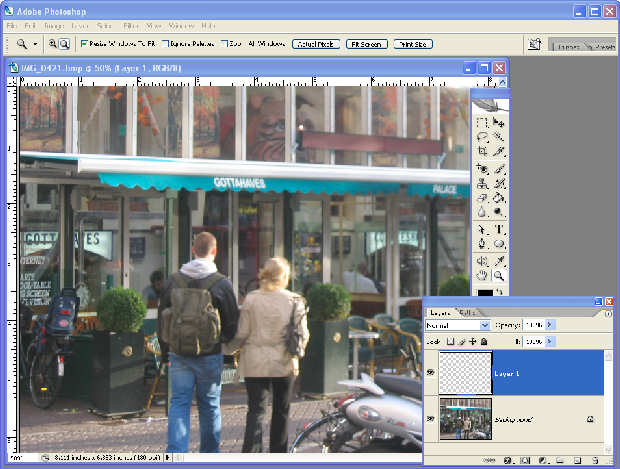Select the Rectangular Marquee tool
The width and height of the screenshot is (620, 469).
(482, 123)
